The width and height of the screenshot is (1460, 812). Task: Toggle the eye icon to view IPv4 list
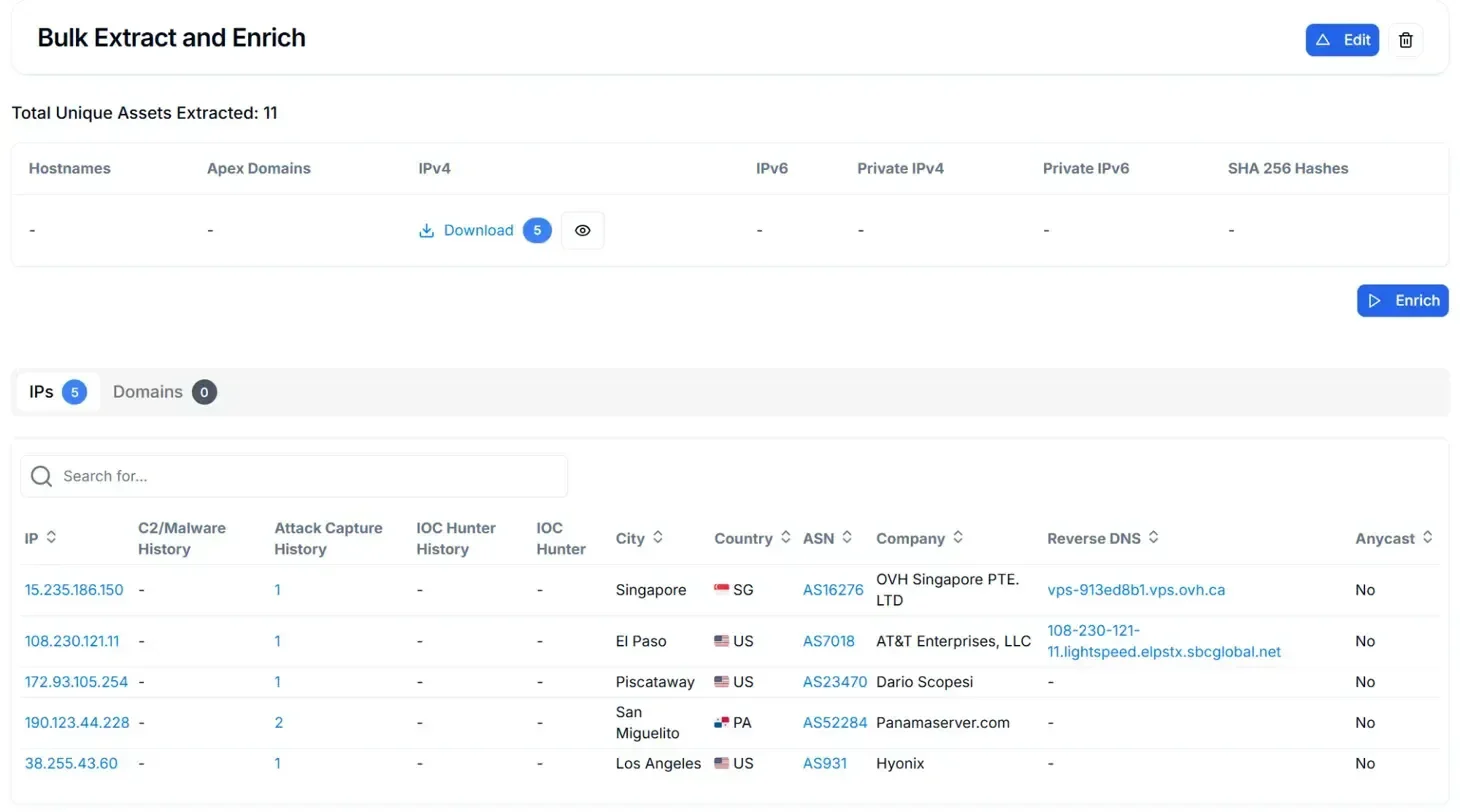tap(583, 230)
